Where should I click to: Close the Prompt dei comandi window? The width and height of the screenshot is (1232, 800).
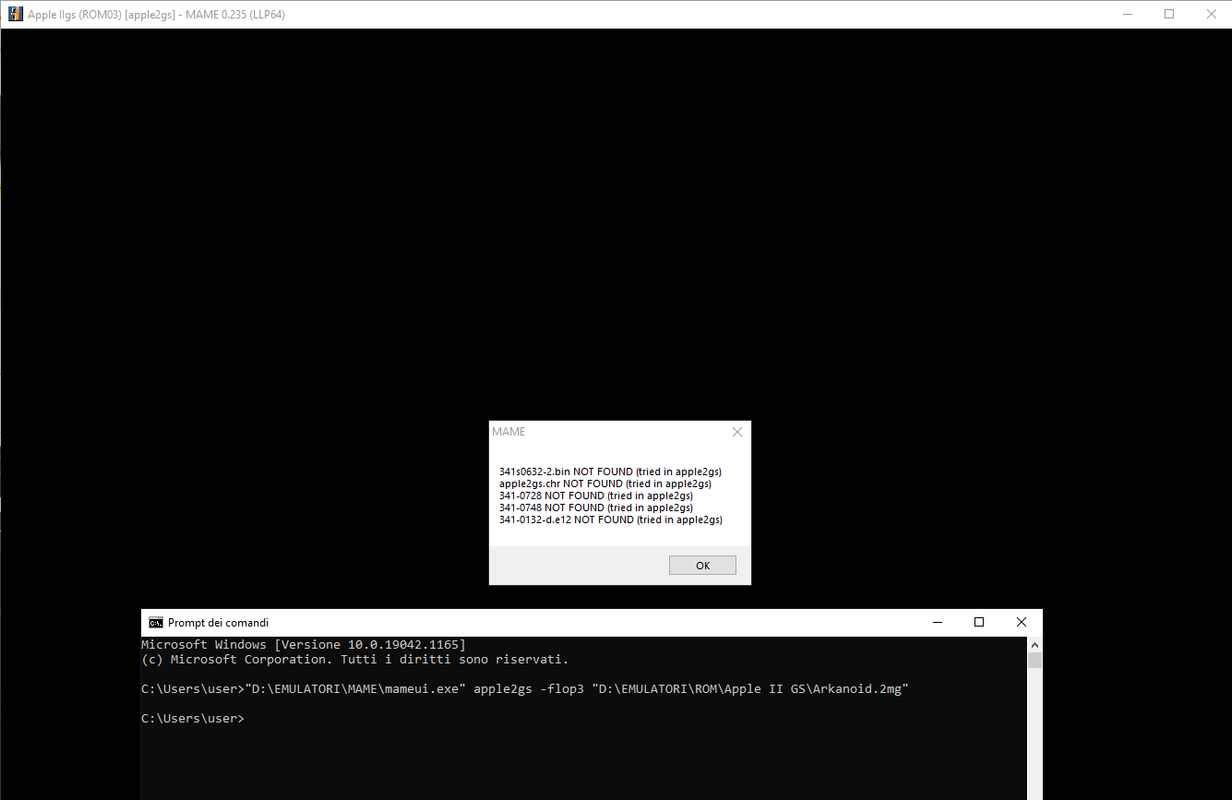pos(1021,622)
